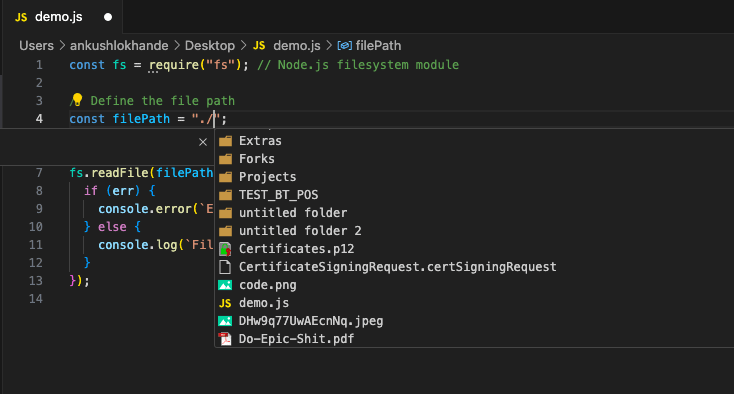734x394 pixels.
Task: Pick code.png from the suggestion list
Action: tap(474, 285)
